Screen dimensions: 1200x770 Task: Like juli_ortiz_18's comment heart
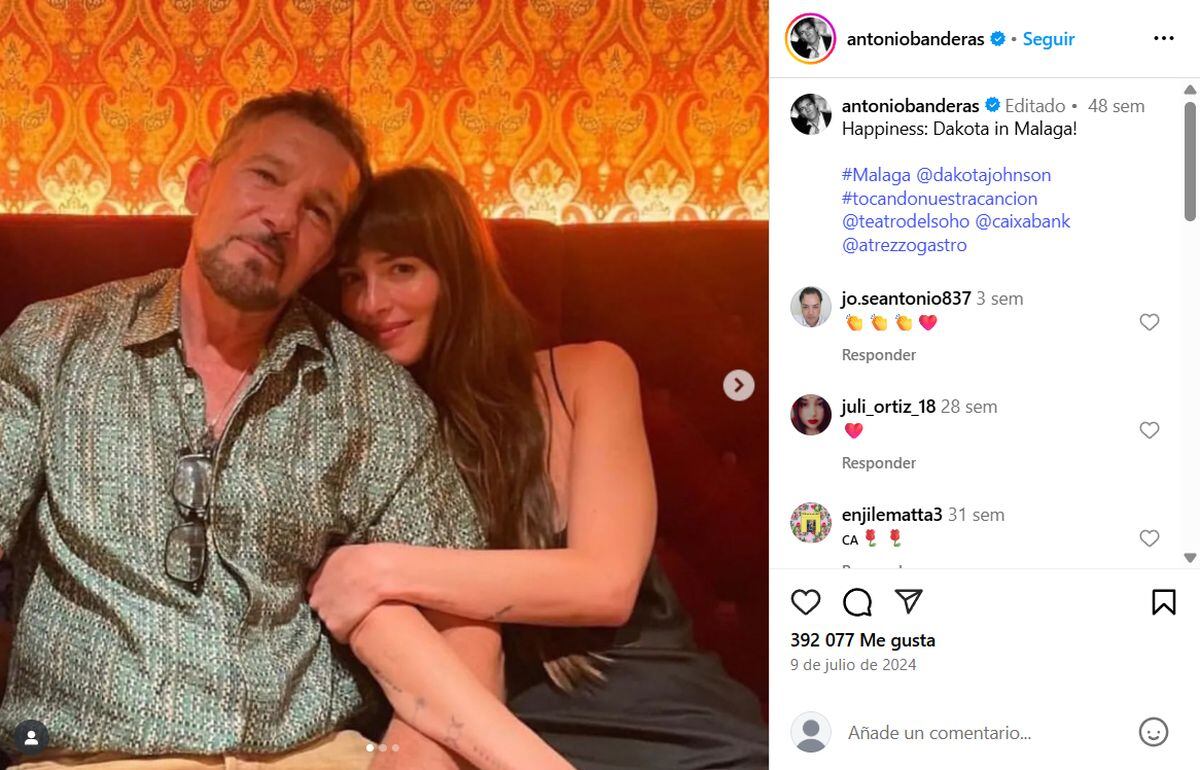coord(1149,430)
